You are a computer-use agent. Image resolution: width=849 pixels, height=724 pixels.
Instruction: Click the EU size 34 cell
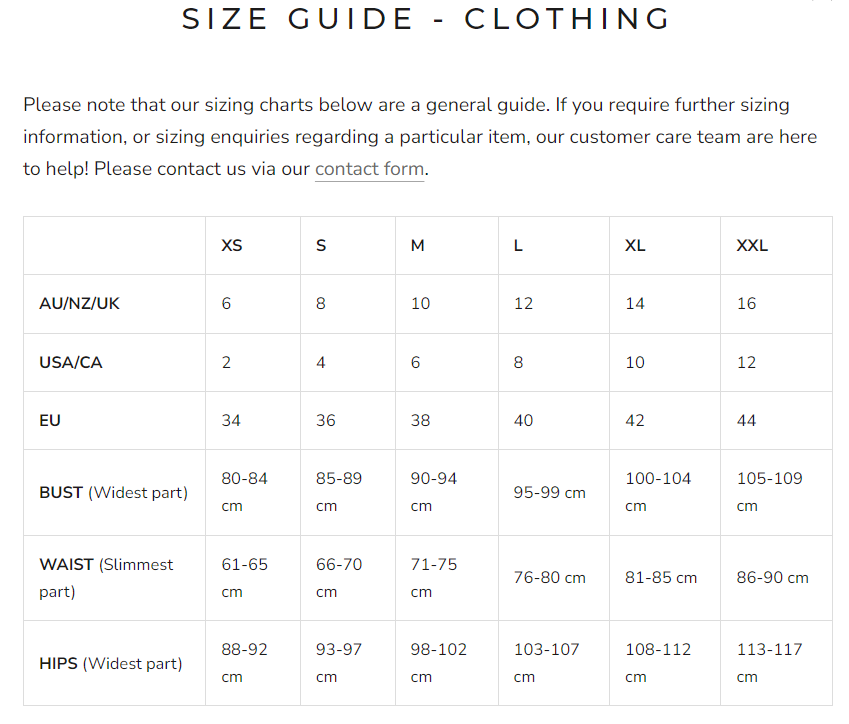[231, 420]
